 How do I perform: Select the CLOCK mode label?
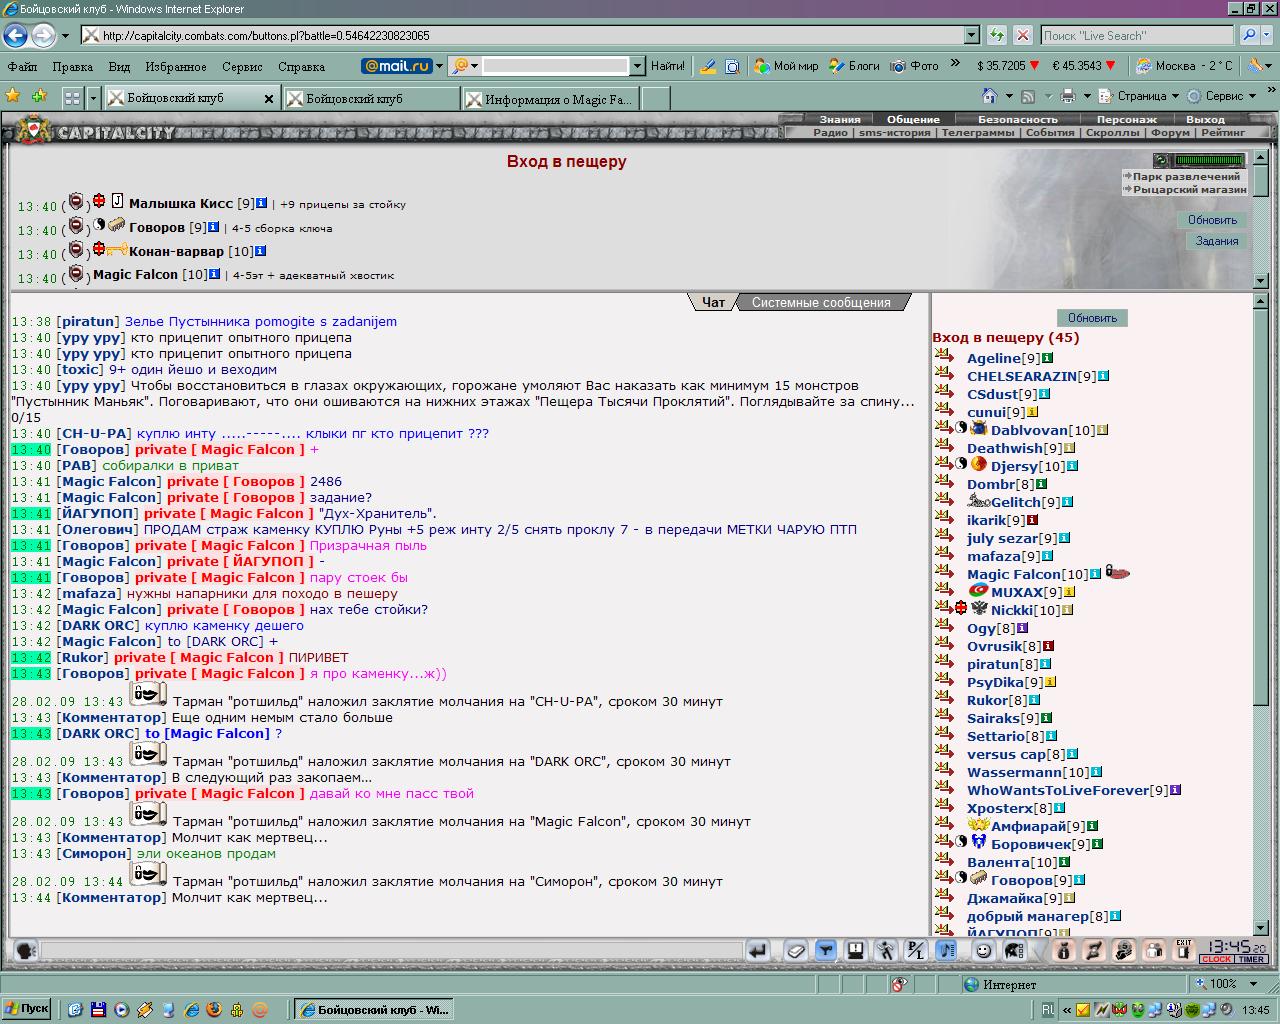click(x=1217, y=960)
